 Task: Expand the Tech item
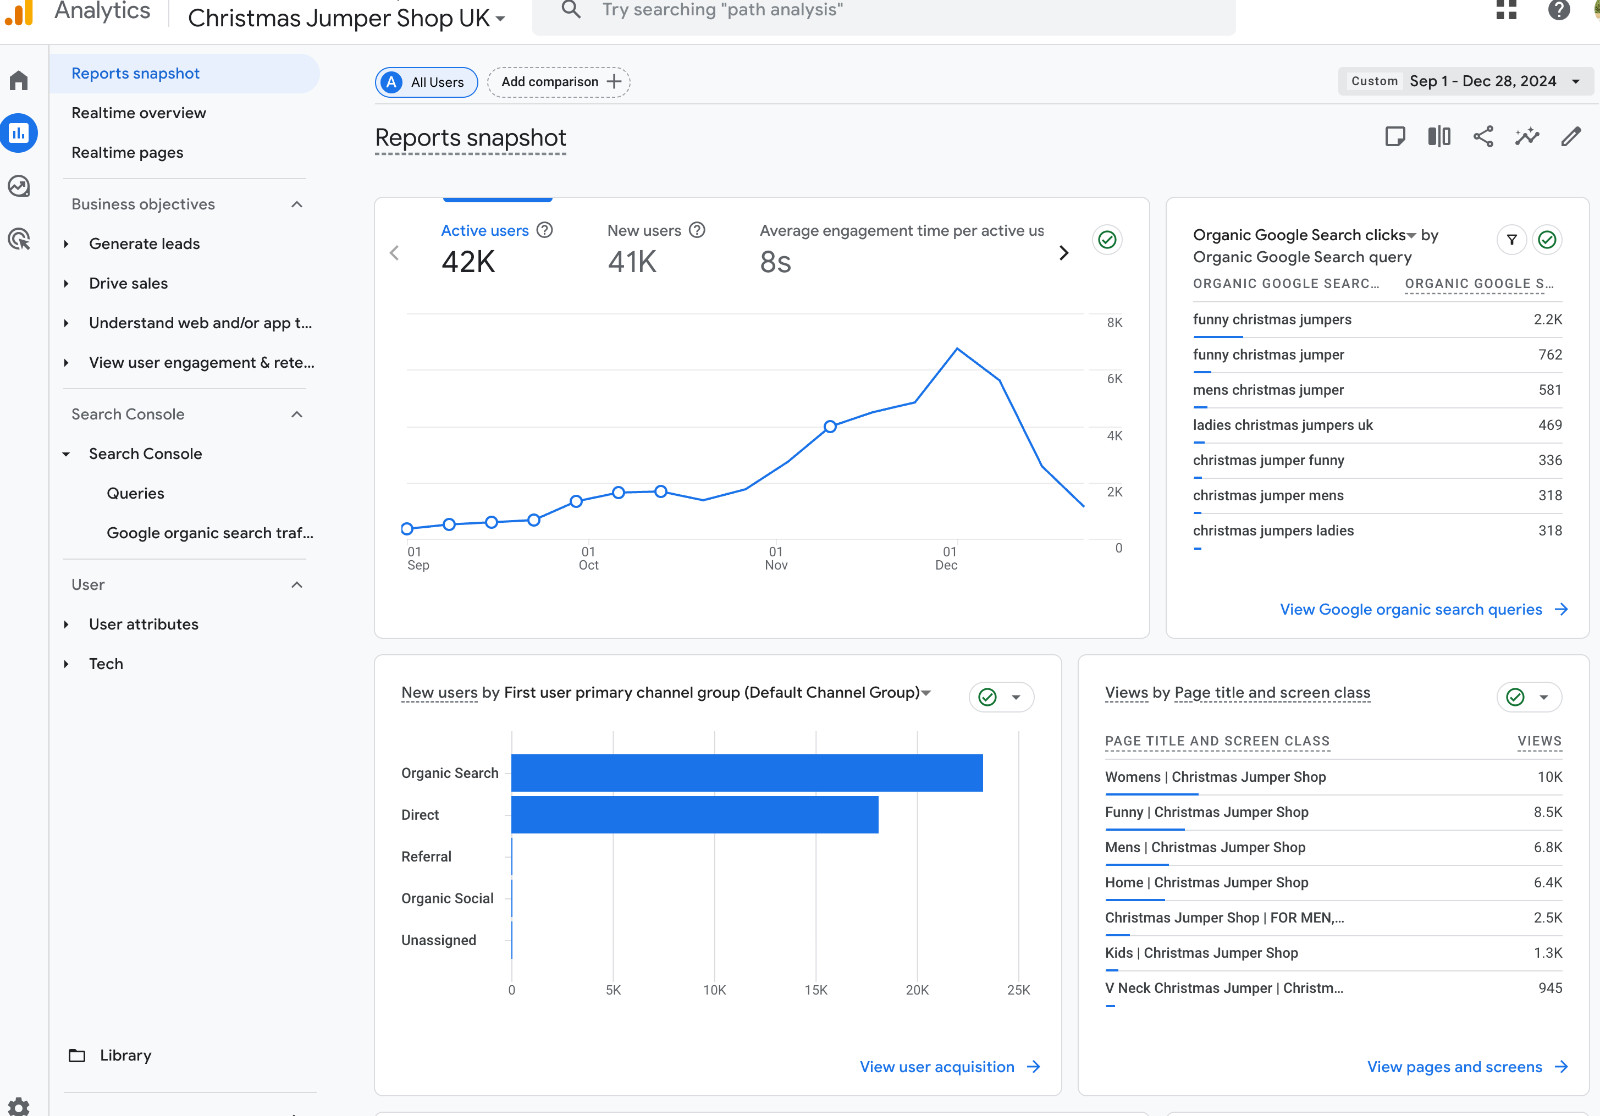66,664
